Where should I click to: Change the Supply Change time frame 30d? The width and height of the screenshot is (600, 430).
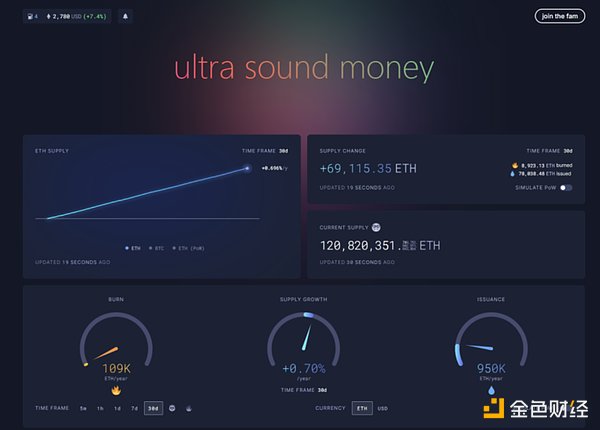[568, 151]
